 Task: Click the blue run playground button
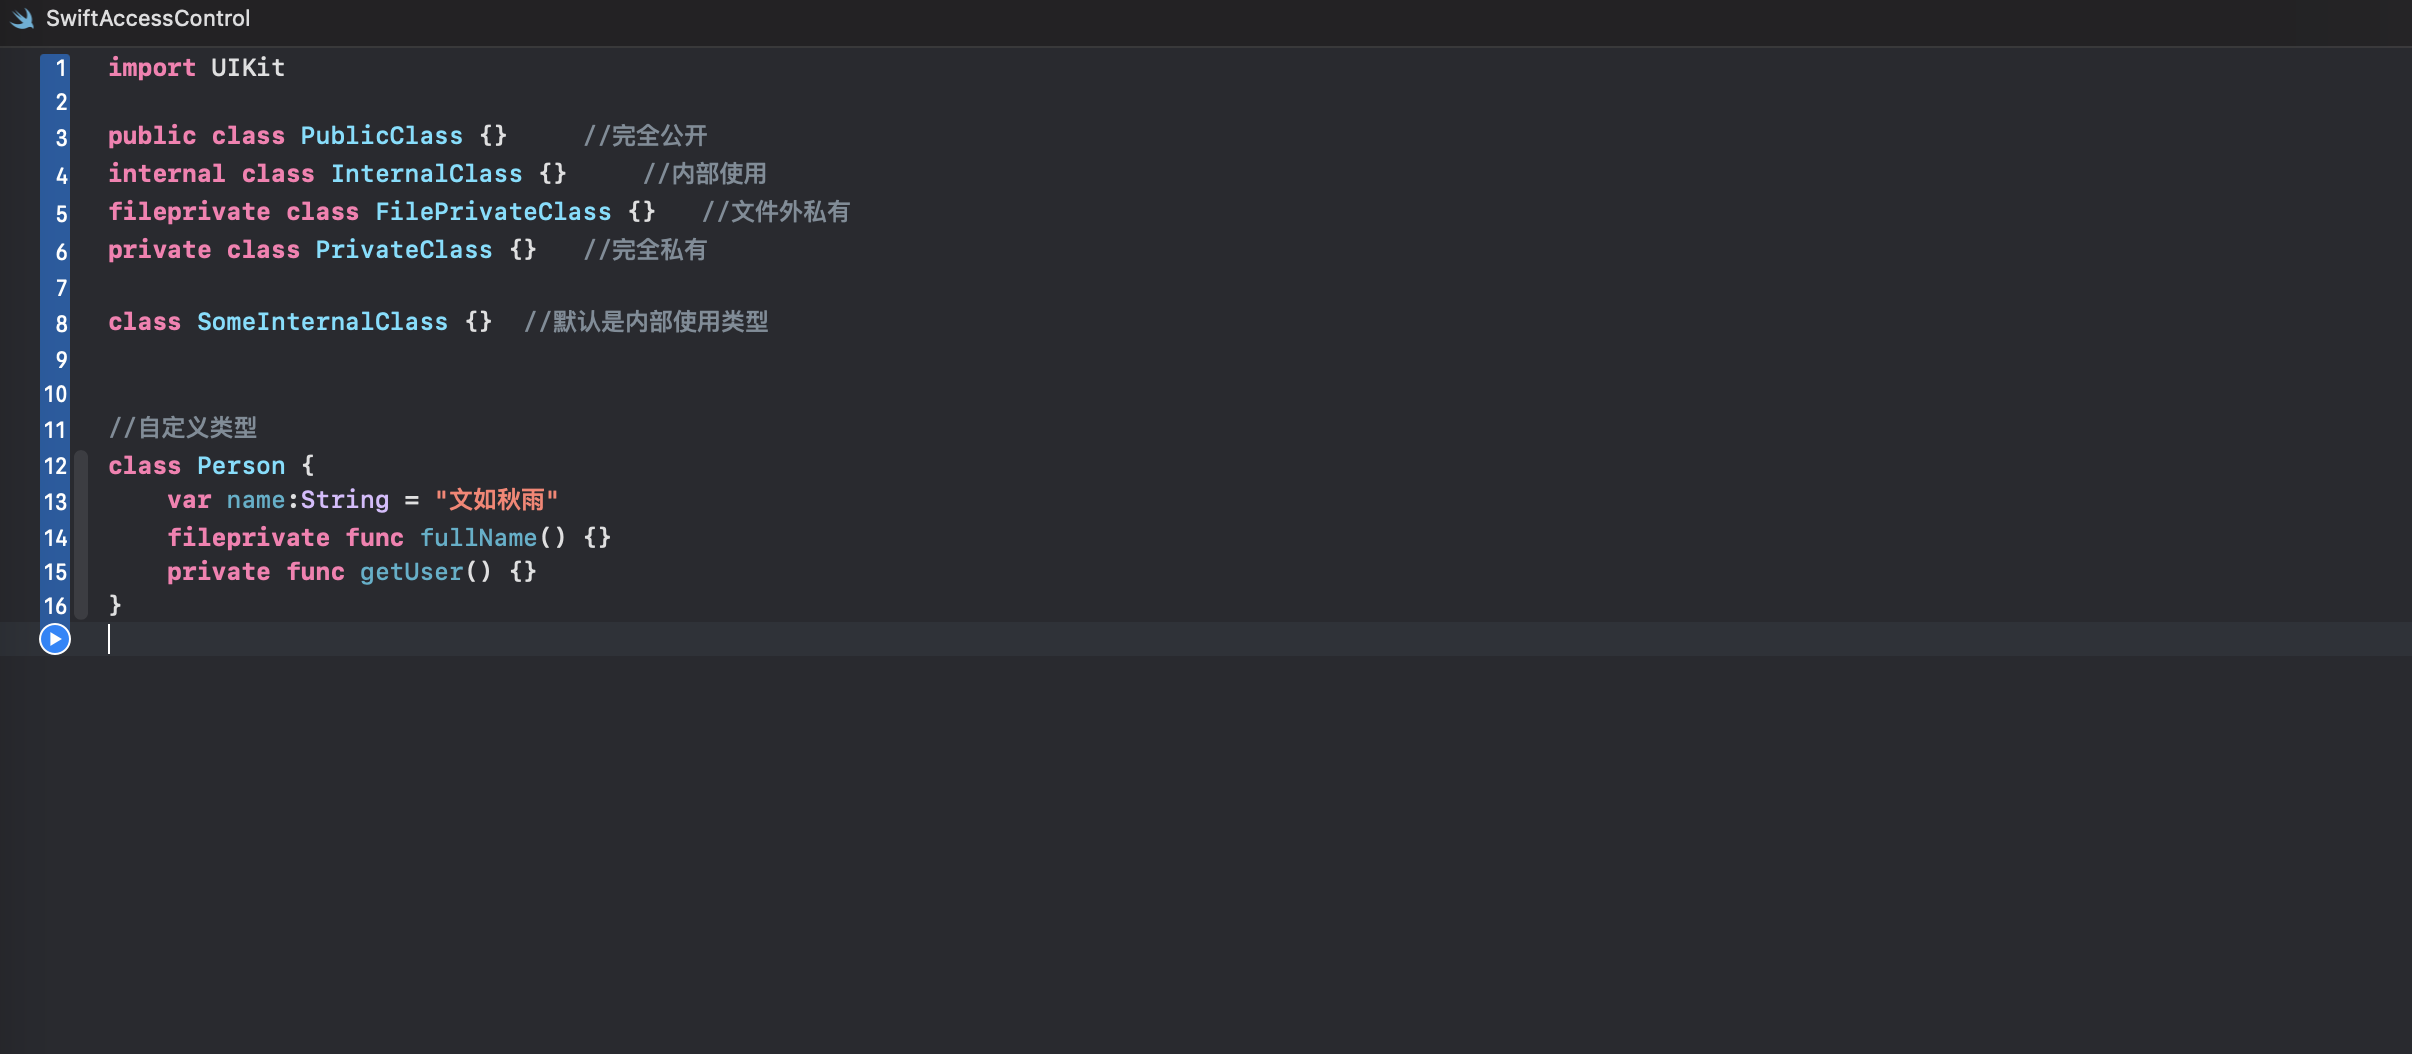tap(55, 639)
